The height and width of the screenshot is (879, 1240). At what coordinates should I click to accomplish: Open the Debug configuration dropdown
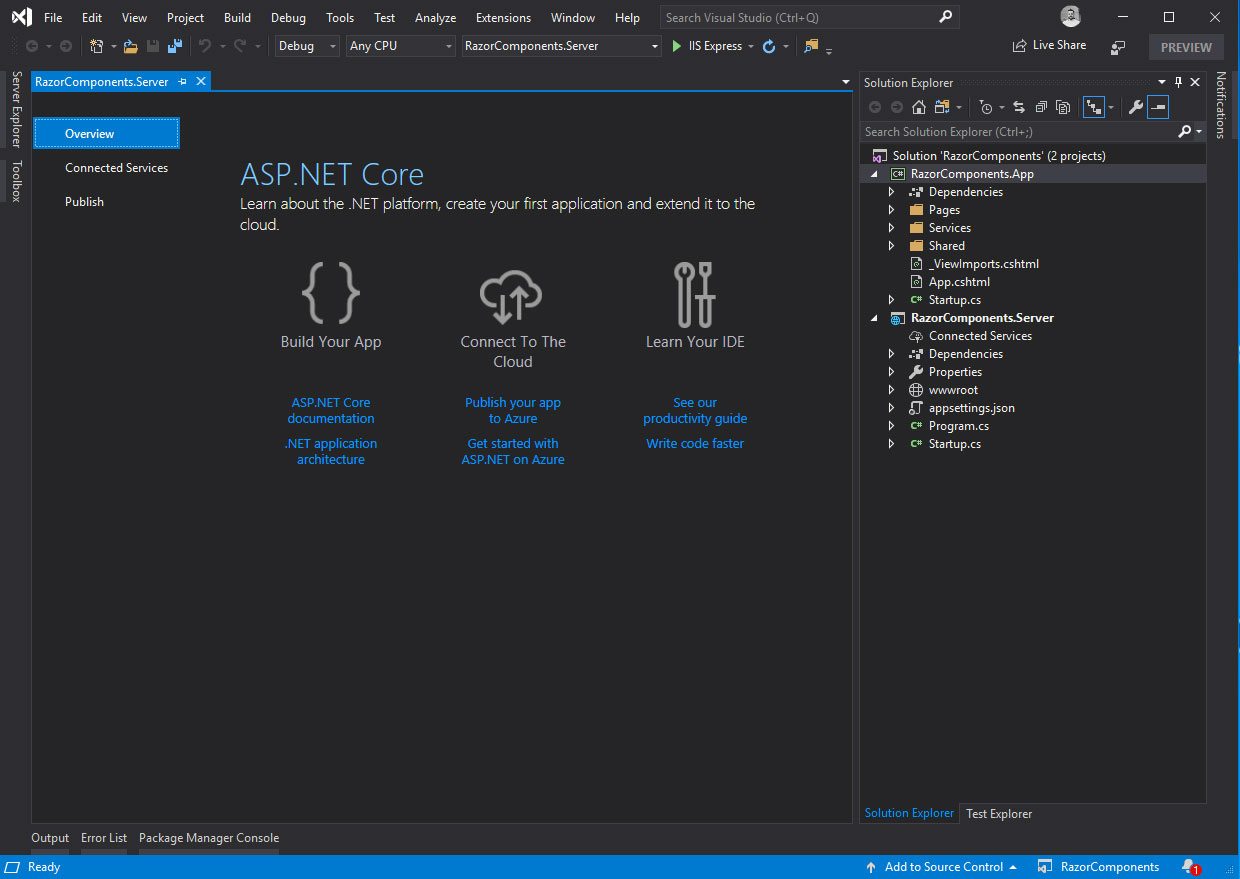coord(307,46)
